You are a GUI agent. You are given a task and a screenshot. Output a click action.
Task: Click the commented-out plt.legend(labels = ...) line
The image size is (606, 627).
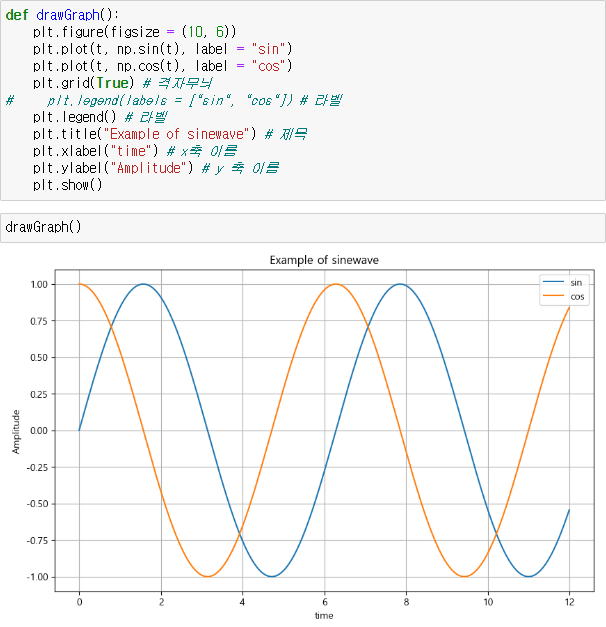(174, 100)
